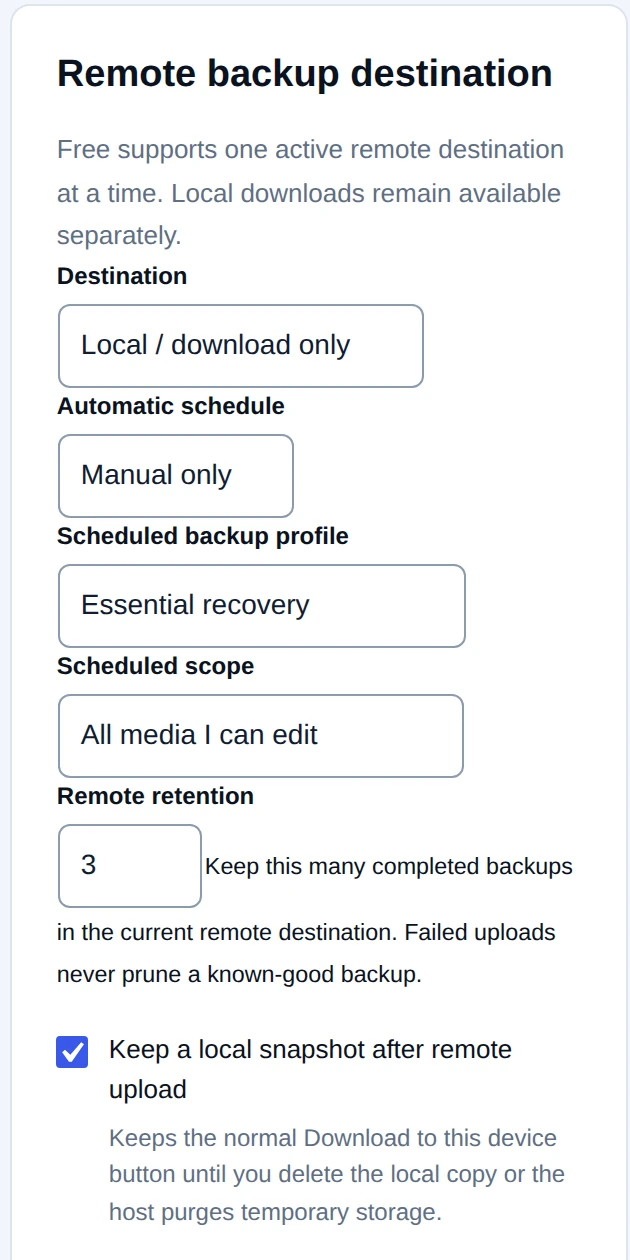
Task: Expand the Scheduled backup profile dropdown
Action: 262,606
